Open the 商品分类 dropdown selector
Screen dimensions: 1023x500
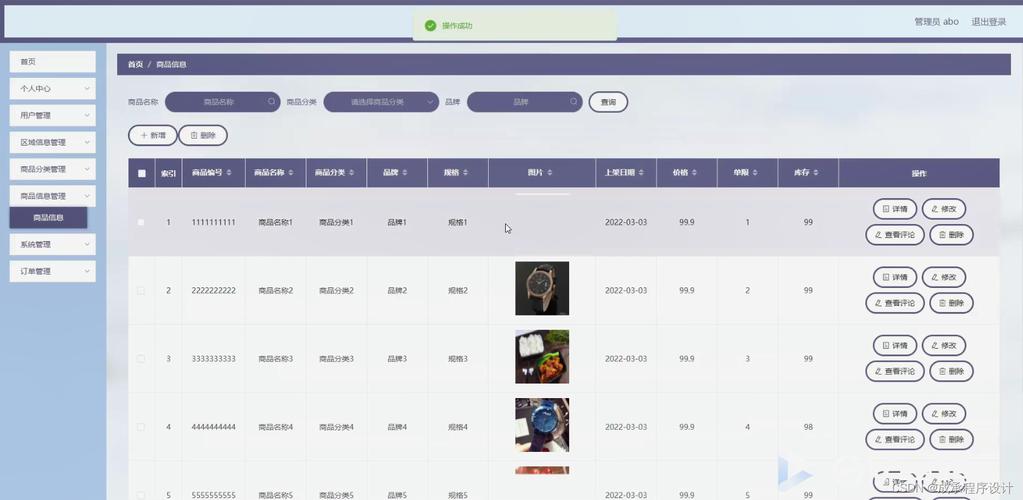click(x=381, y=102)
